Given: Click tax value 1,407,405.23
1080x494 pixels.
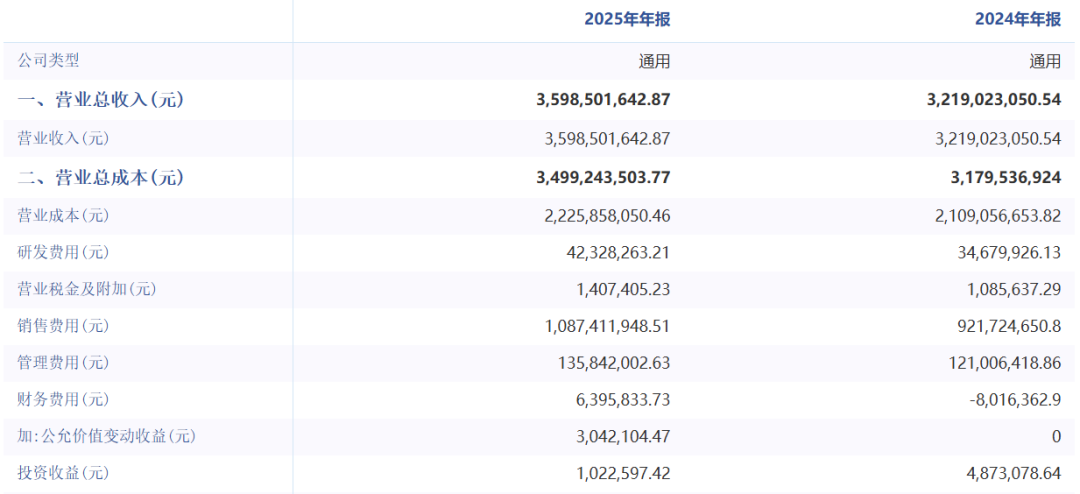Looking at the screenshot, I should click(623, 290).
